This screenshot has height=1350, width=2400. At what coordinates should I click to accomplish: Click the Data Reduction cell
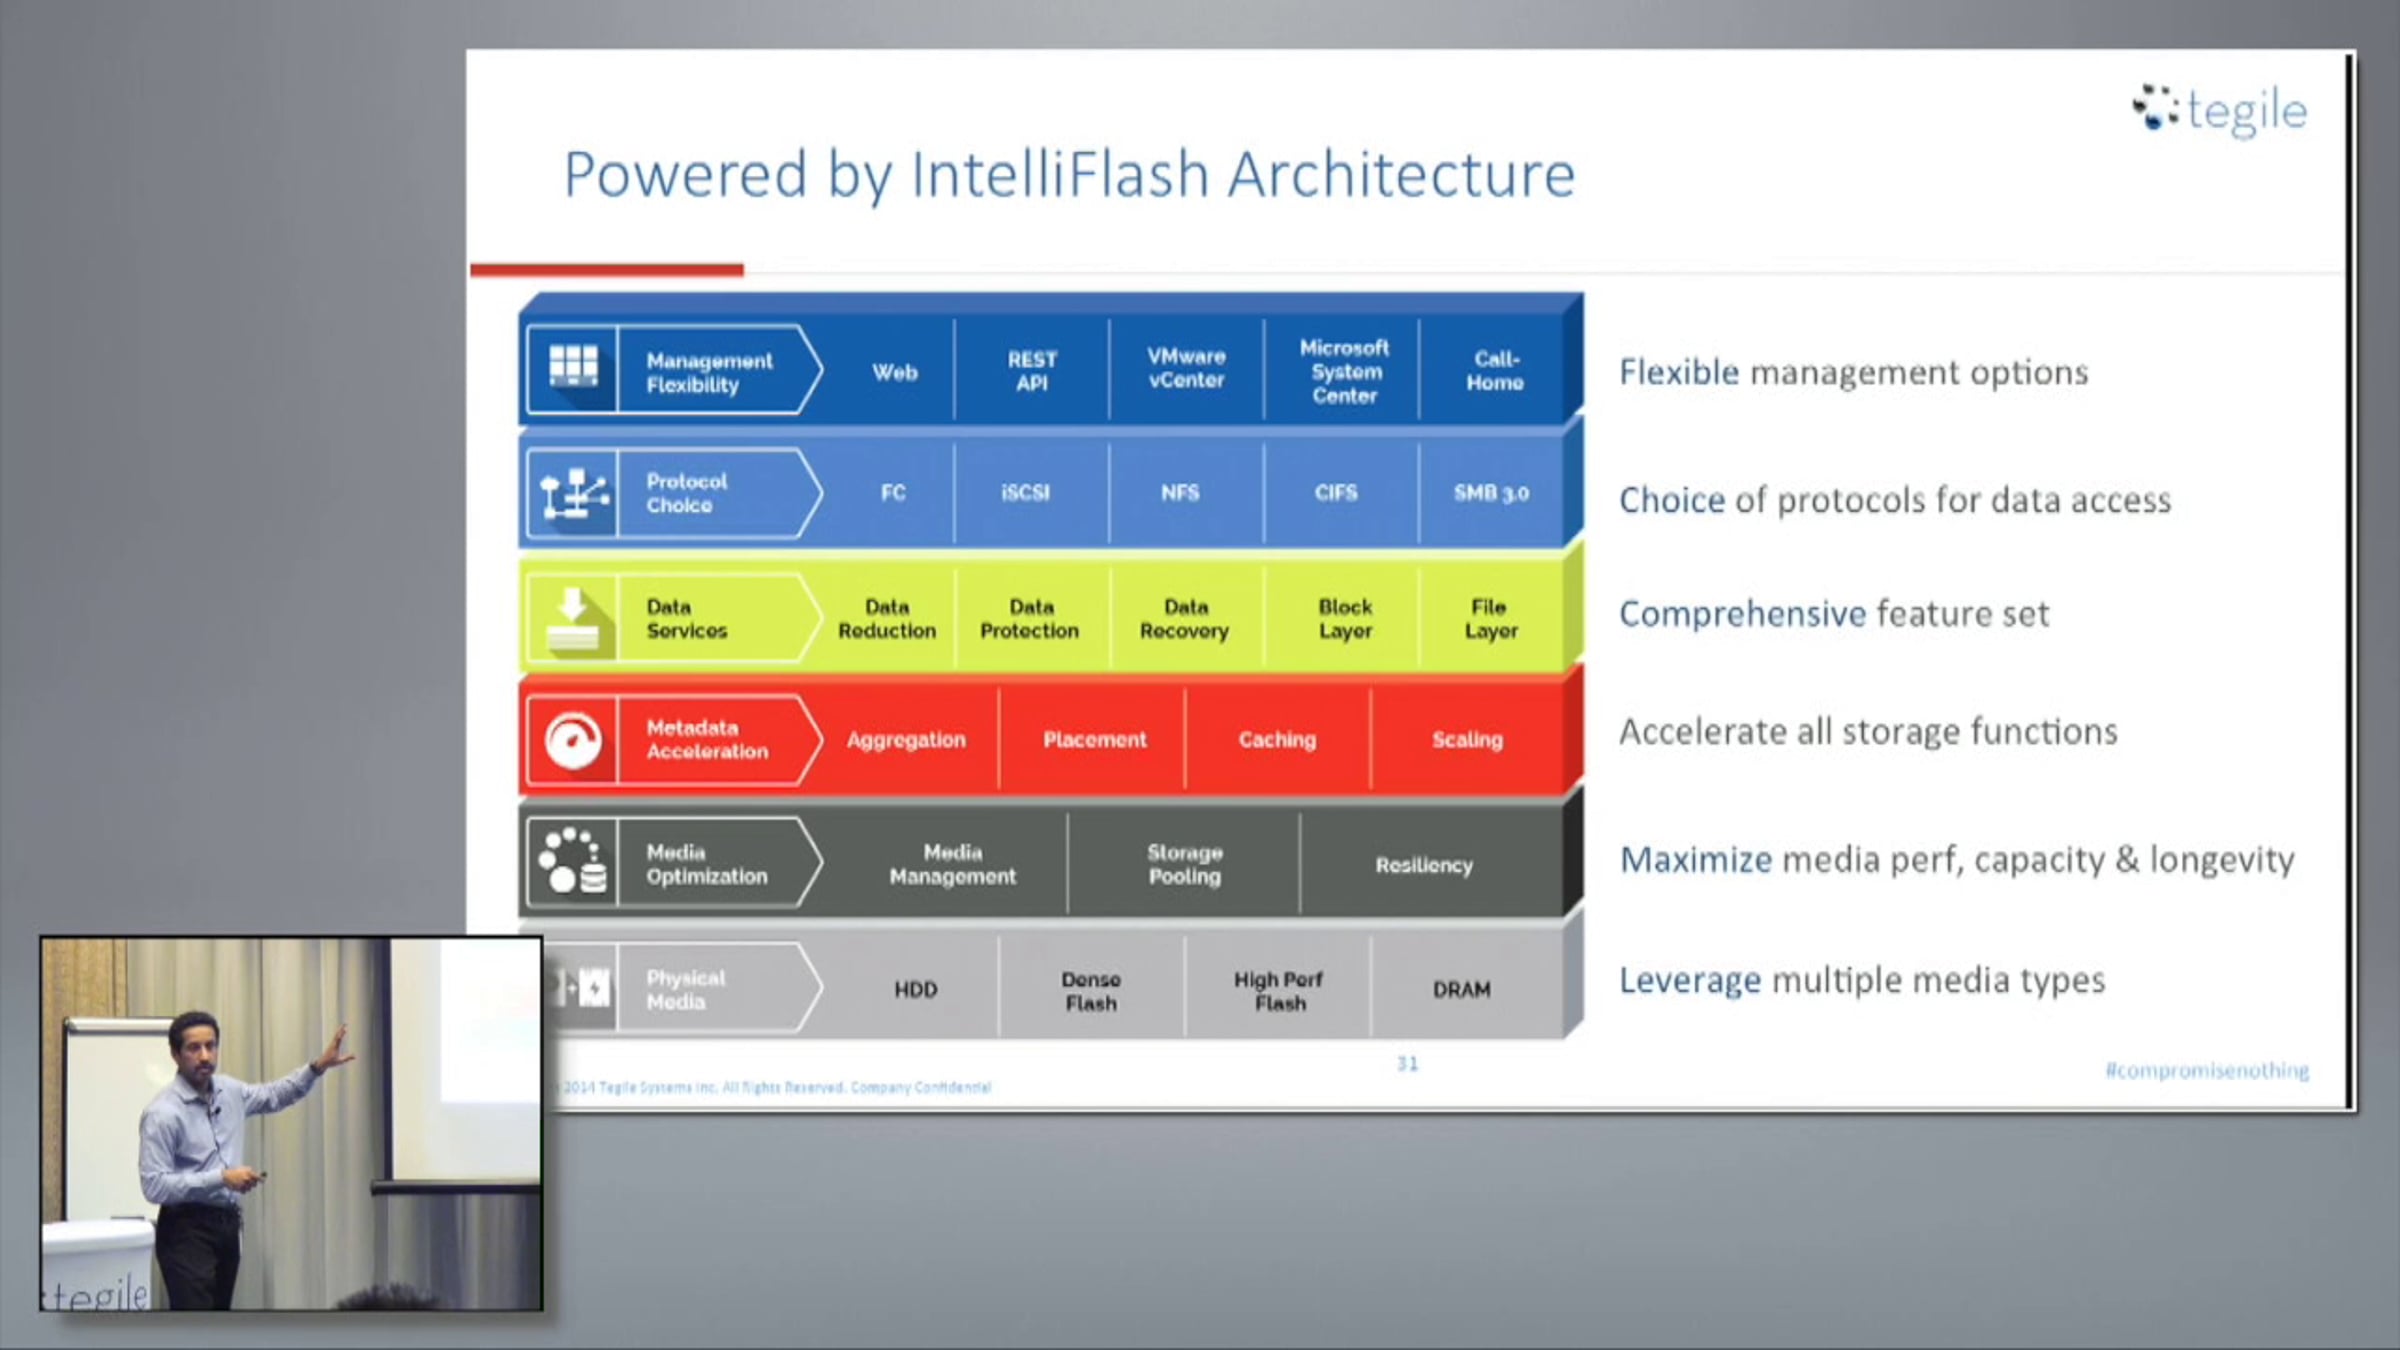(x=887, y=619)
